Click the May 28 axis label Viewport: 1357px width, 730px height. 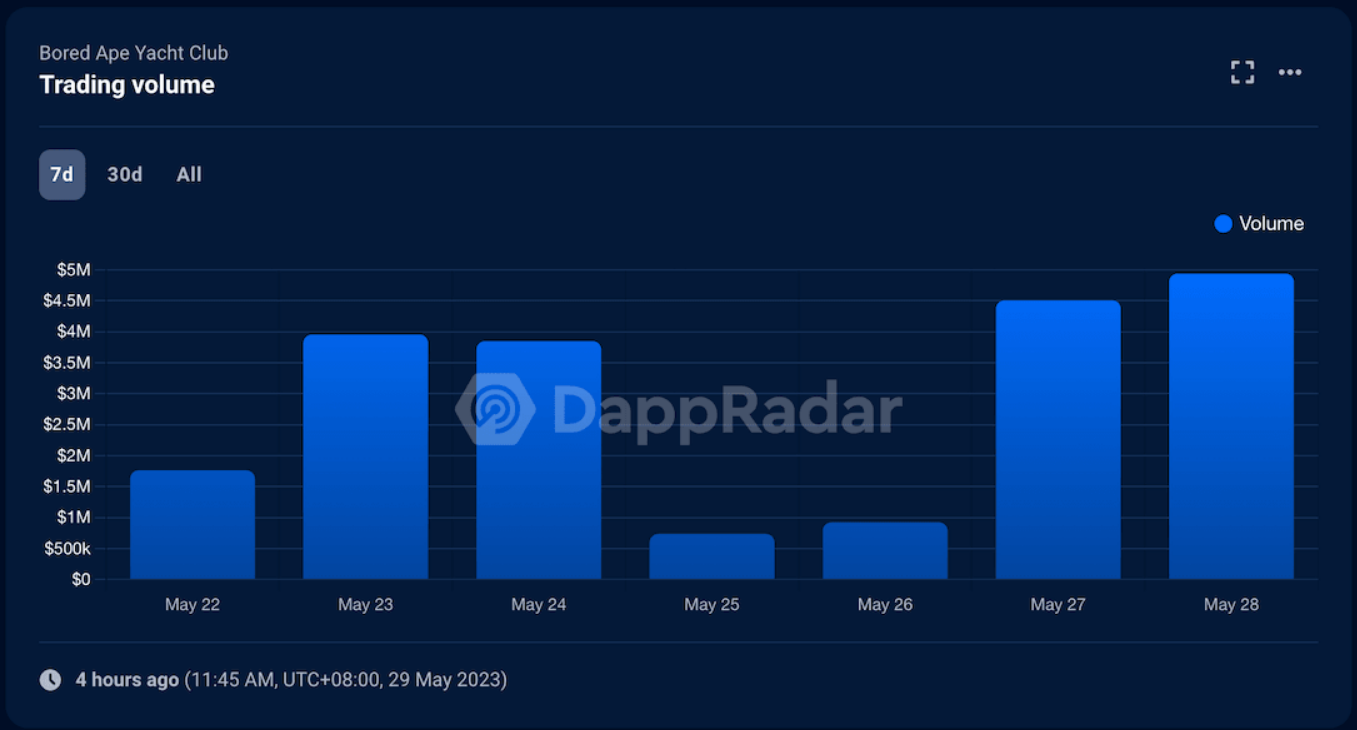(x=1231, y=605)
